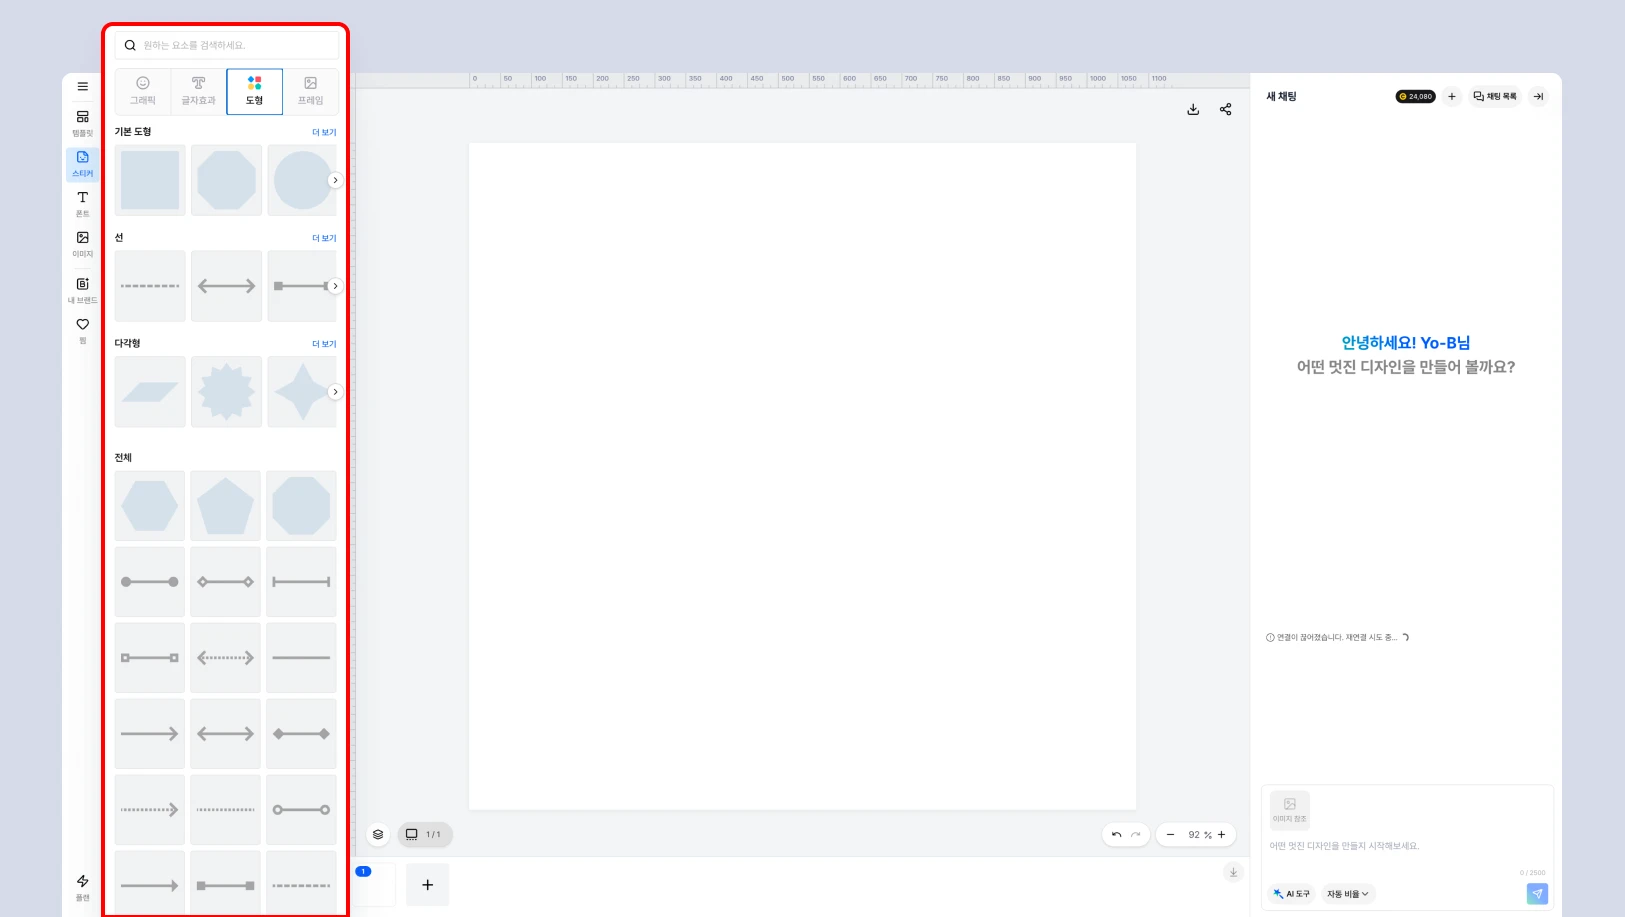Open the 템플릿 templates sidebar icon
Viewport: 1625px width, 917px height.
(82, 123)
